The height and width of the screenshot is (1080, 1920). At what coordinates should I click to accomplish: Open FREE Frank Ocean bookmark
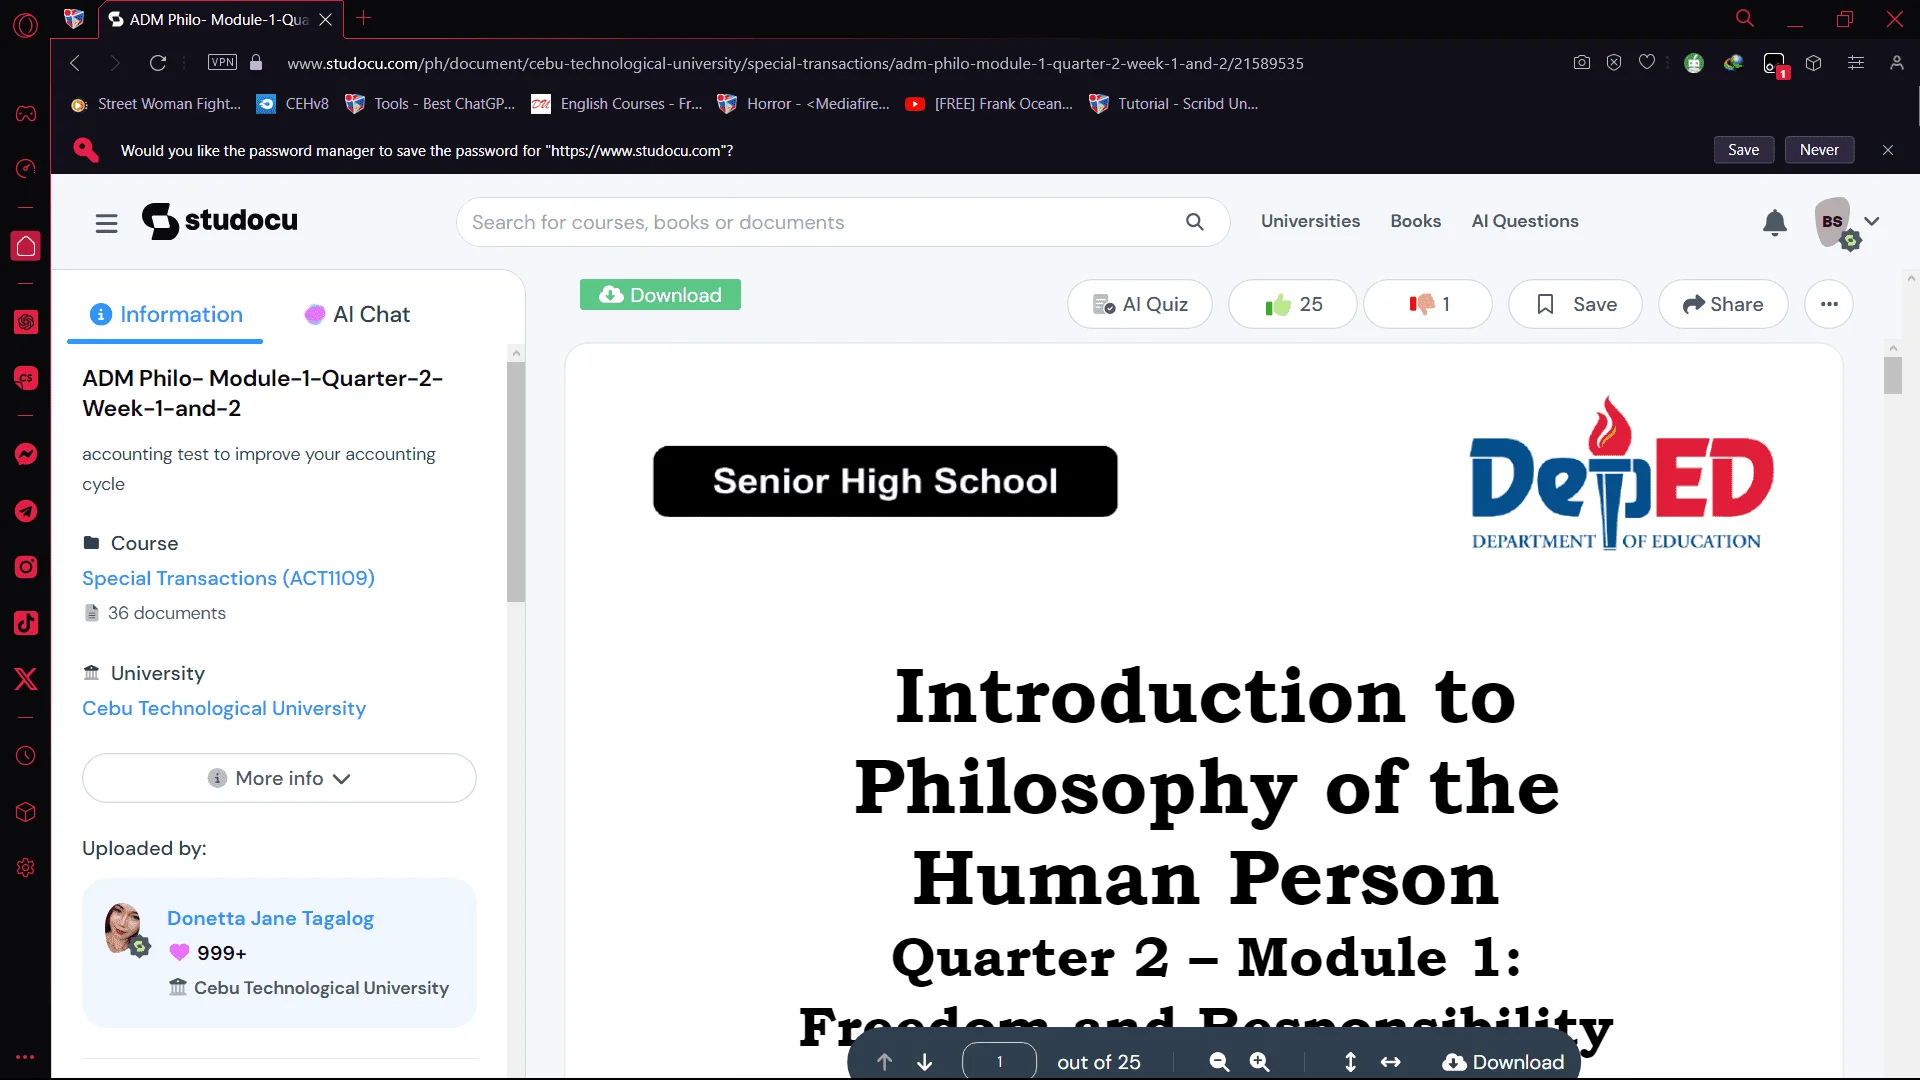tap(988, 104)
